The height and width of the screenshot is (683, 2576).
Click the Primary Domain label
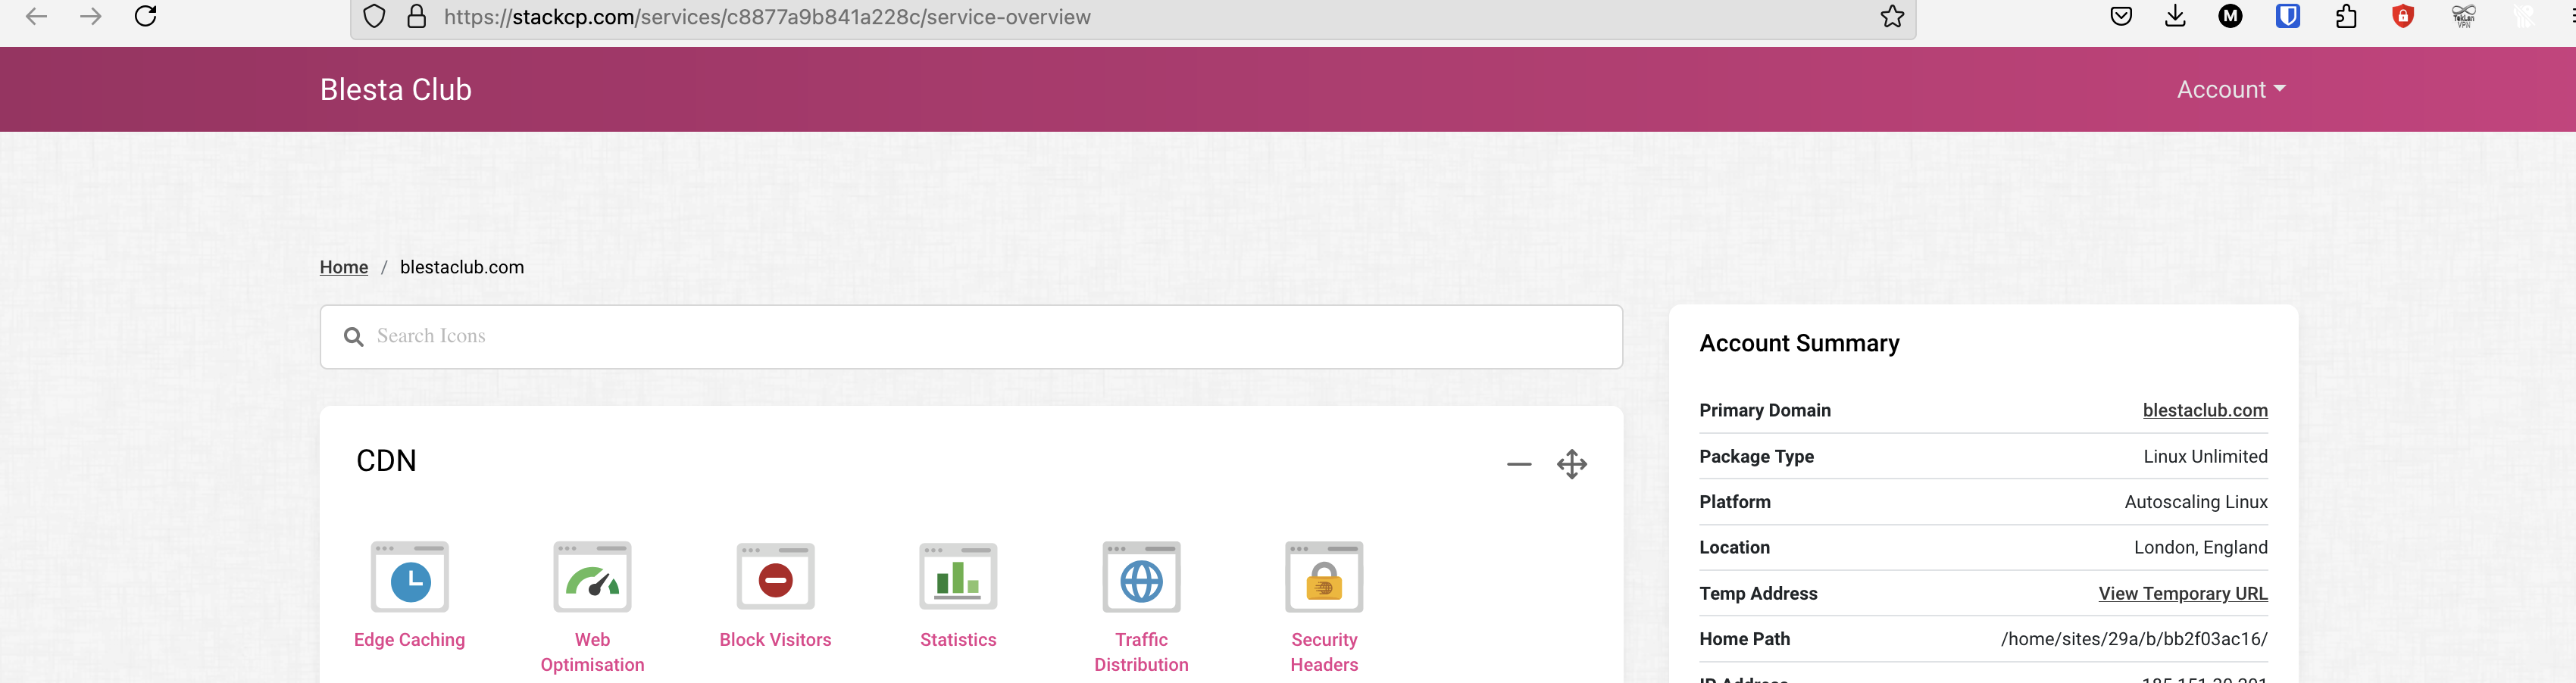coord(1765,410)
